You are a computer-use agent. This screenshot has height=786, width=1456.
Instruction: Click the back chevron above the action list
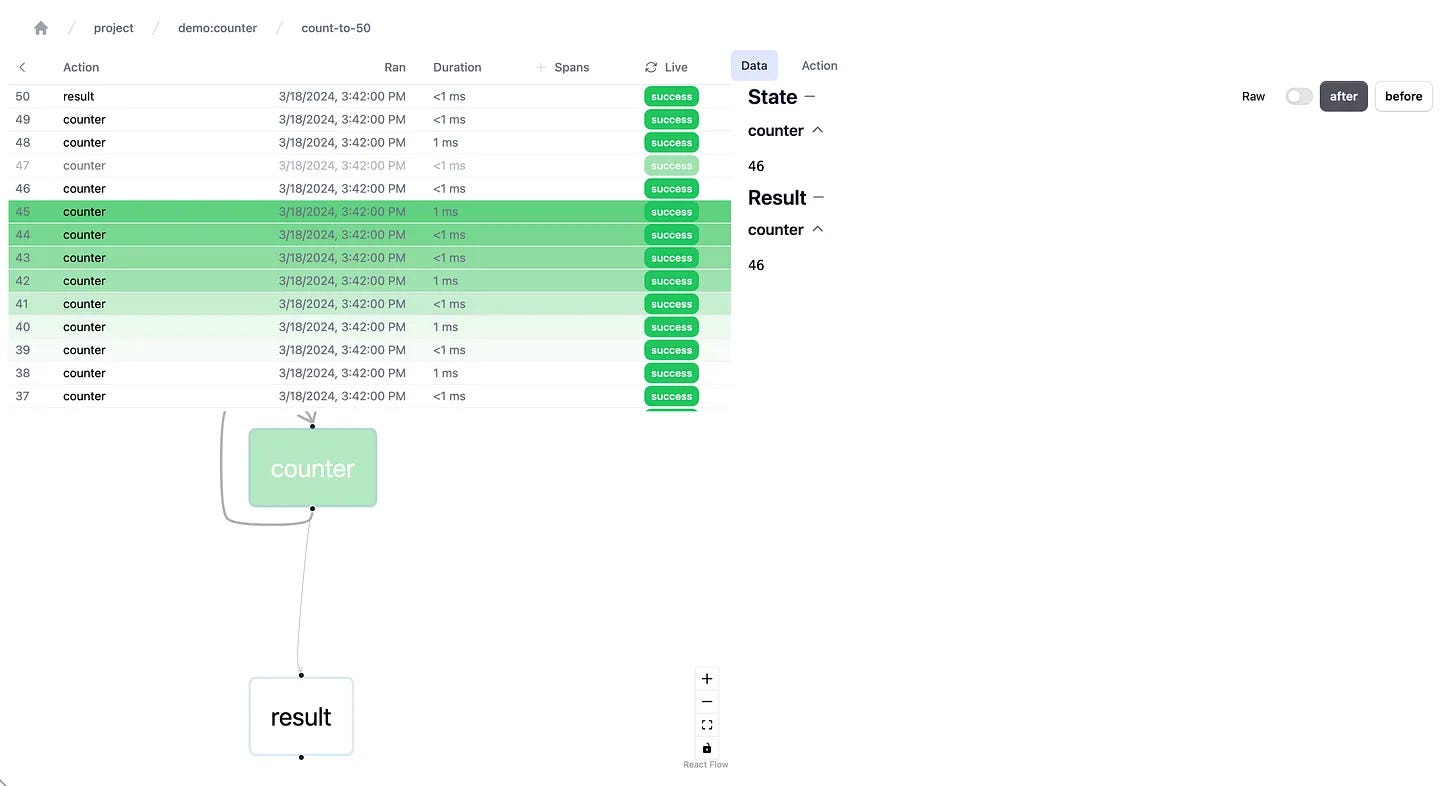(22, 67)
